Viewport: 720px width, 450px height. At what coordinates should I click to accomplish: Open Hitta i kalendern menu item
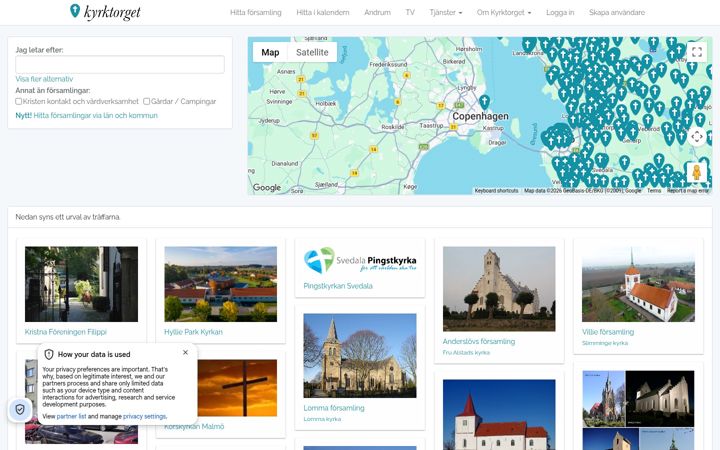click(323, 12)
